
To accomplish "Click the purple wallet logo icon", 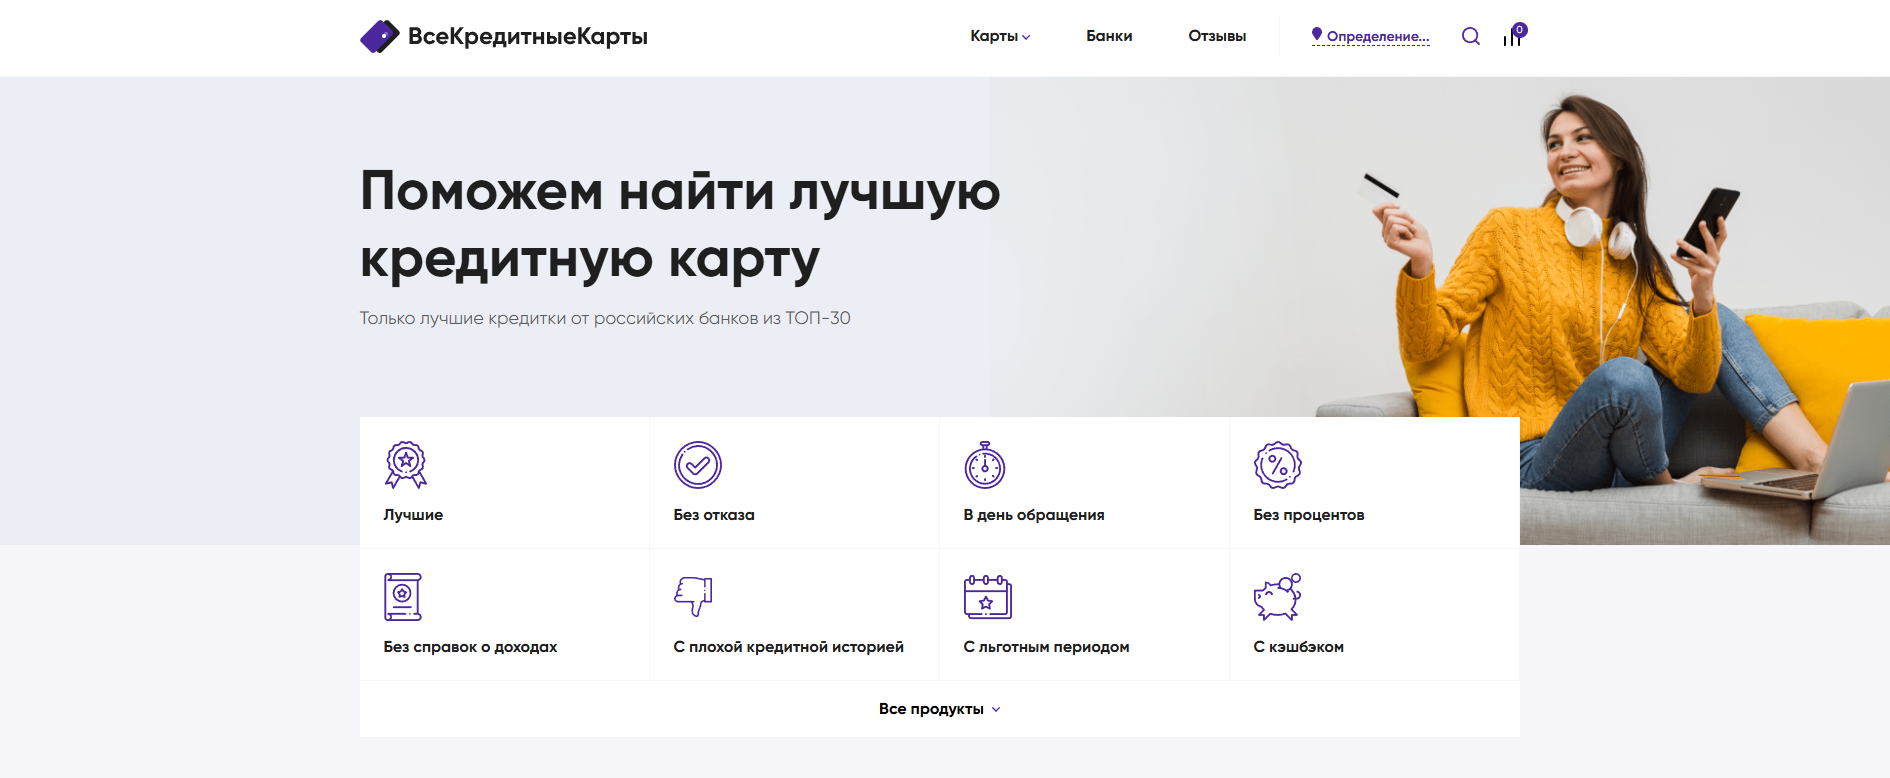I will click(380, 37).
